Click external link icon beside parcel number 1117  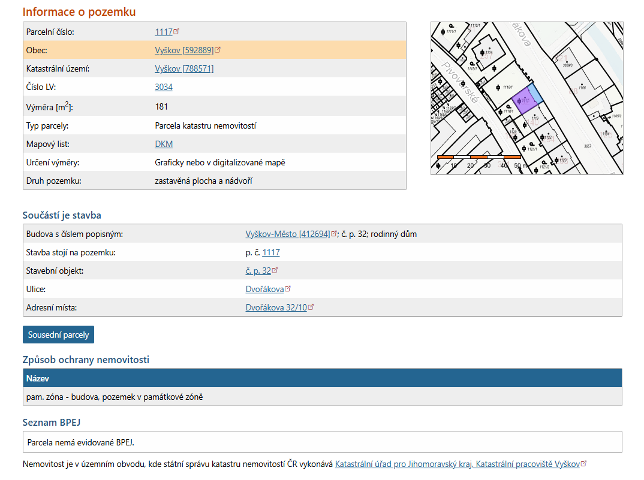point(176,31)
